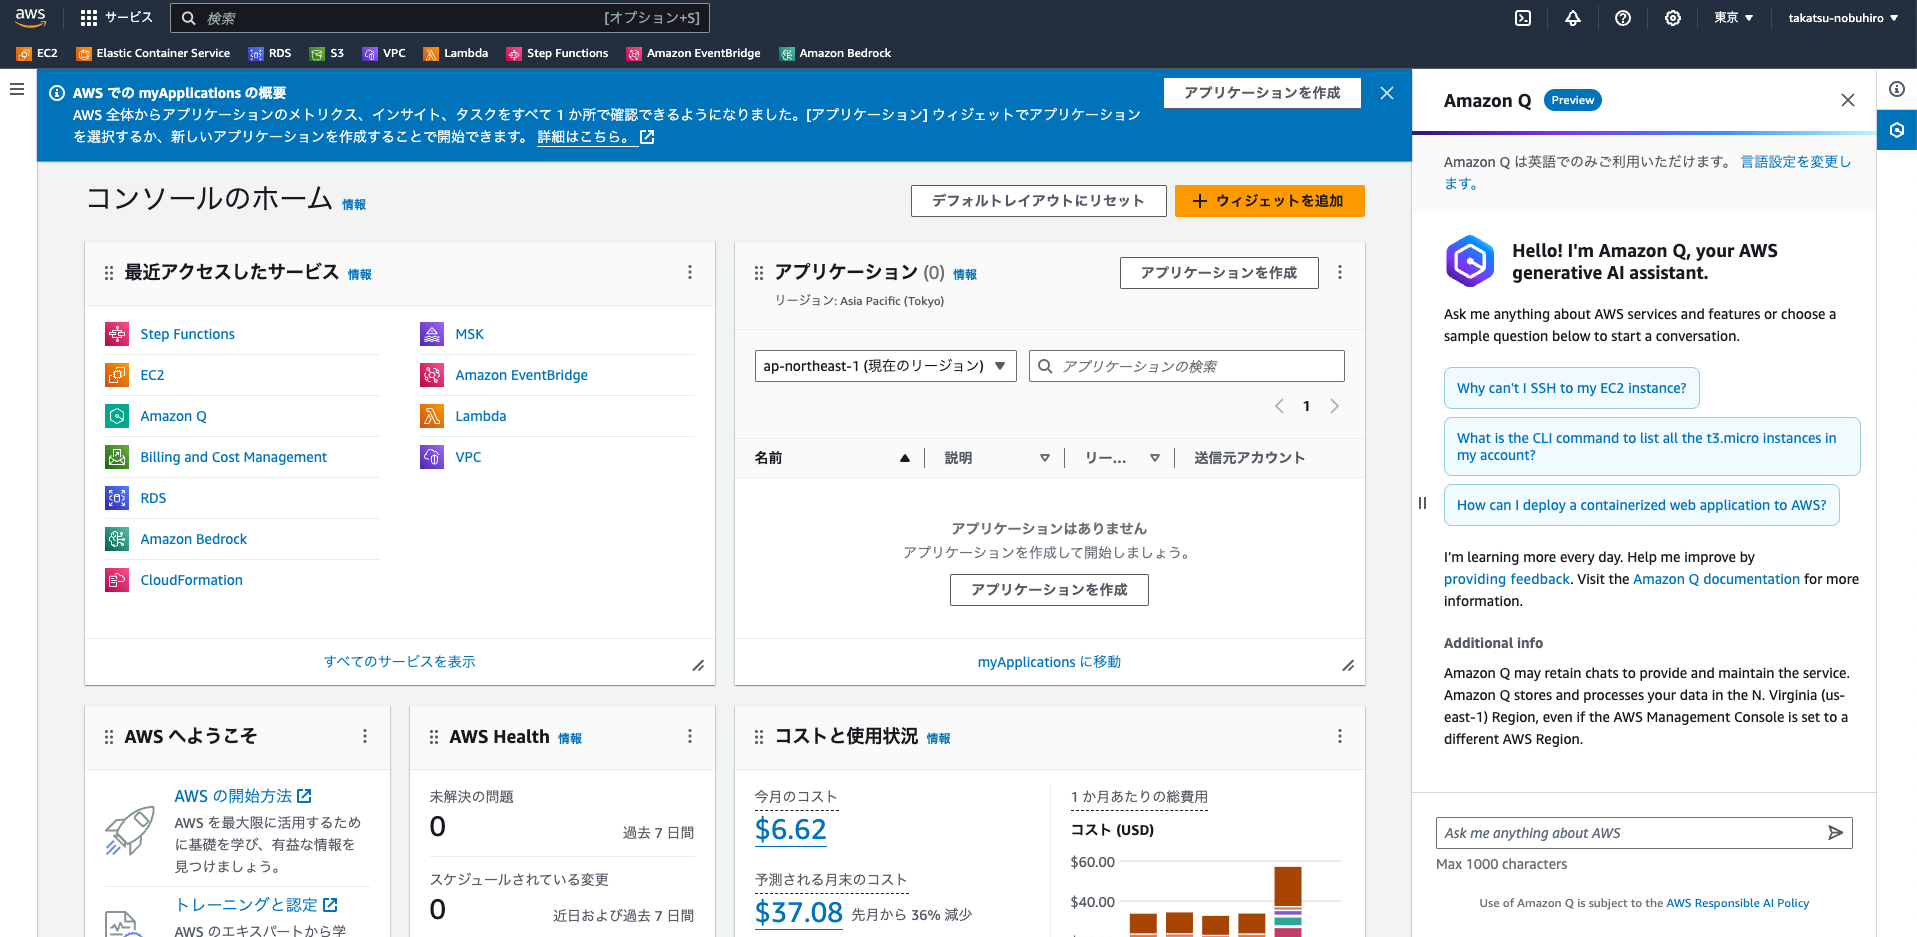Click the 言語設定を変更します link
The height and width of the screenshot is (937, 1917).
(x=1647, y=172)
